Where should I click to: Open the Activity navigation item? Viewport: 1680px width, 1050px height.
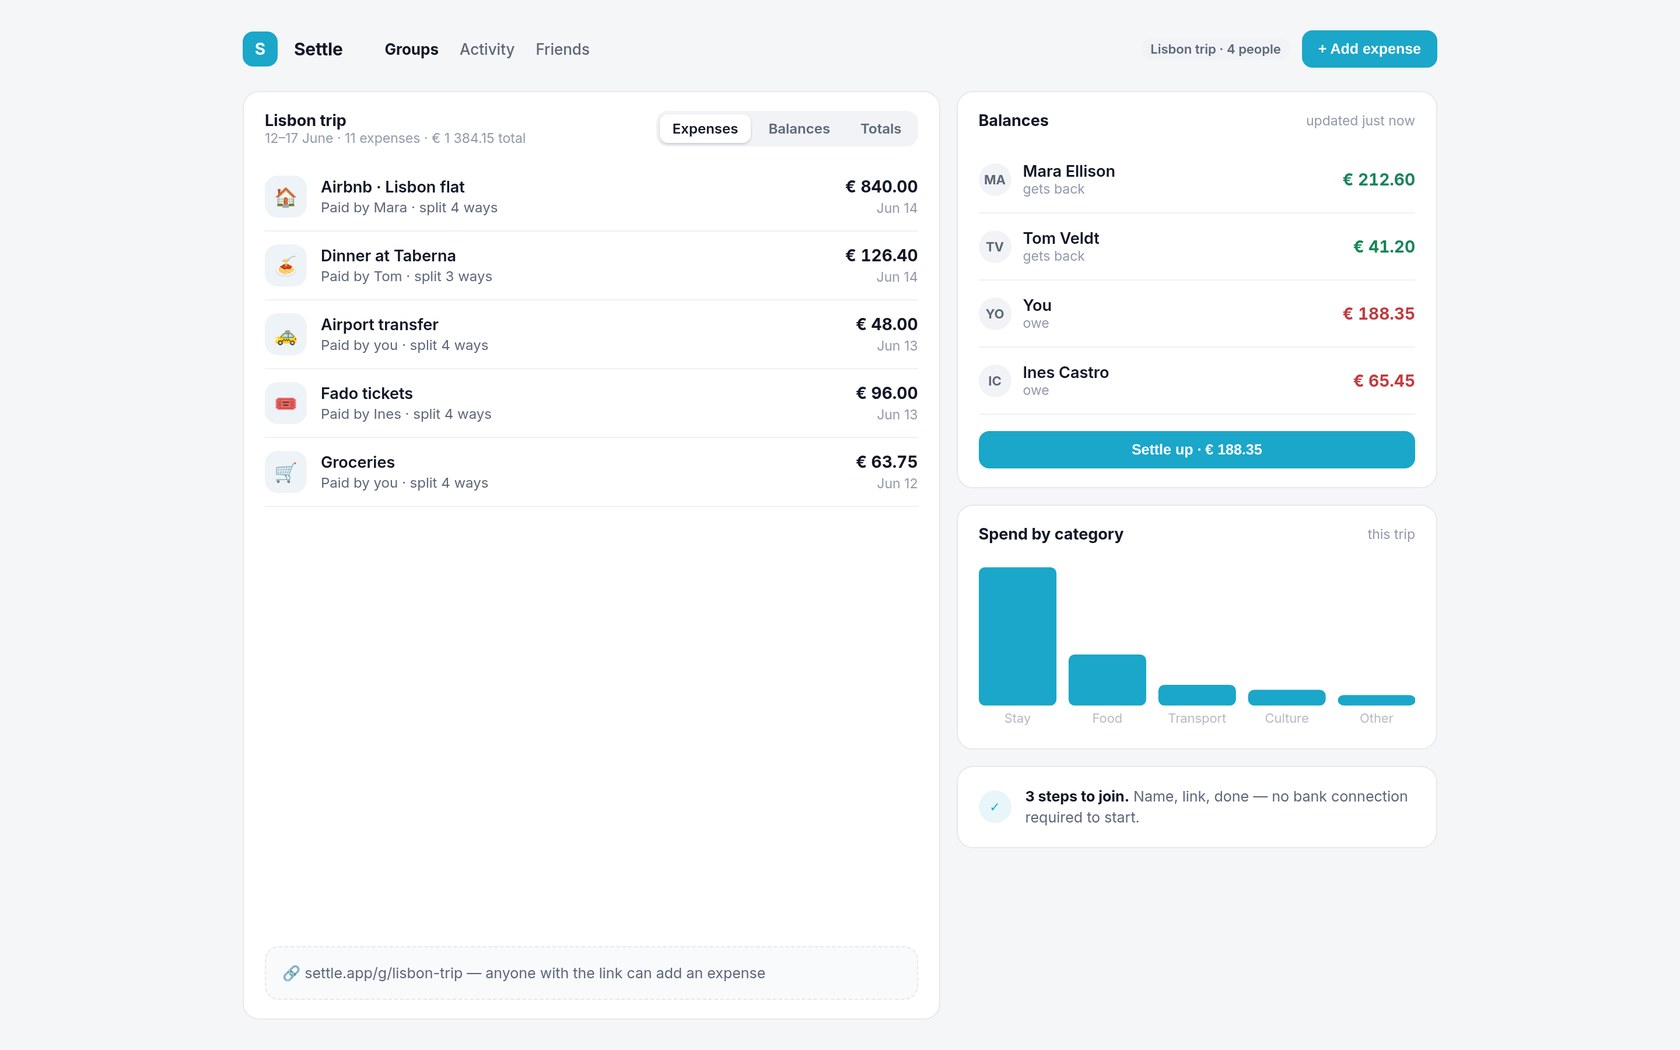(x=487, y=49)
